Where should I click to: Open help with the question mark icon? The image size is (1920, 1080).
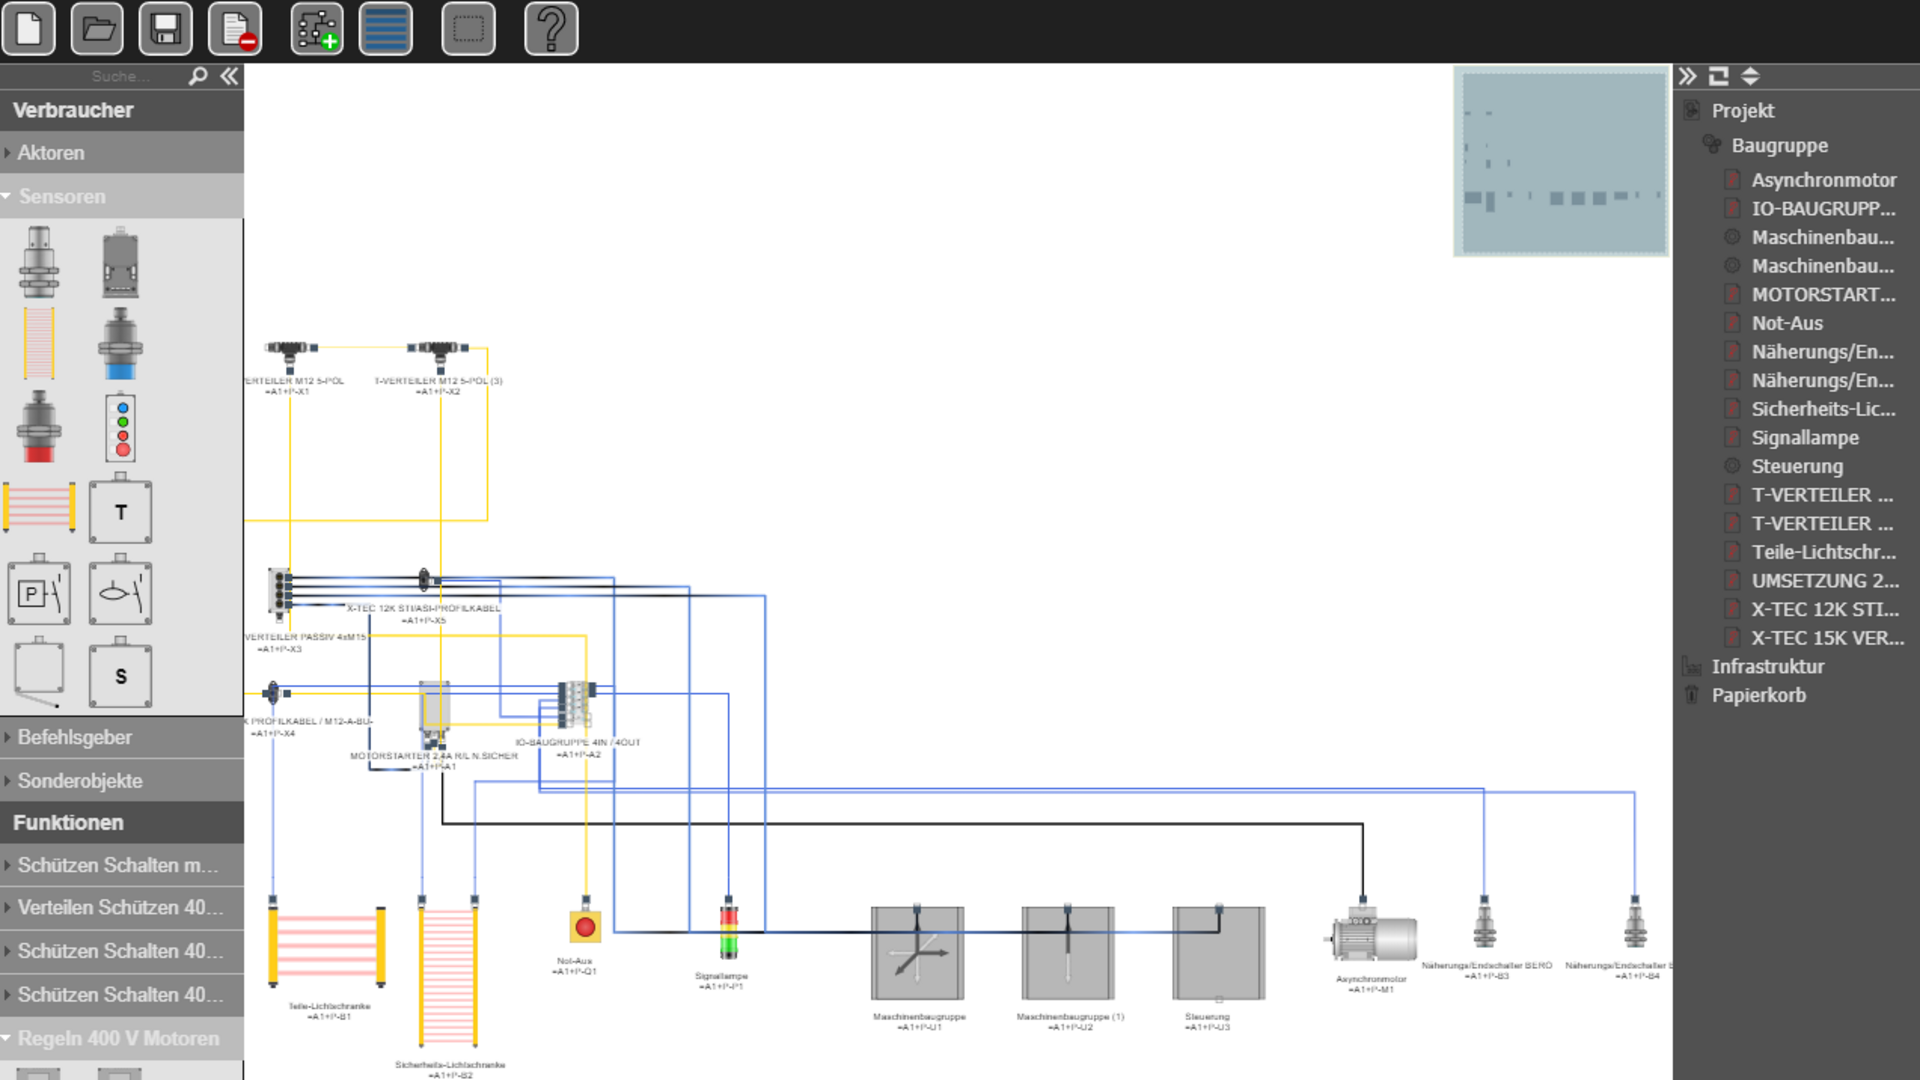(x=551, y=29)
